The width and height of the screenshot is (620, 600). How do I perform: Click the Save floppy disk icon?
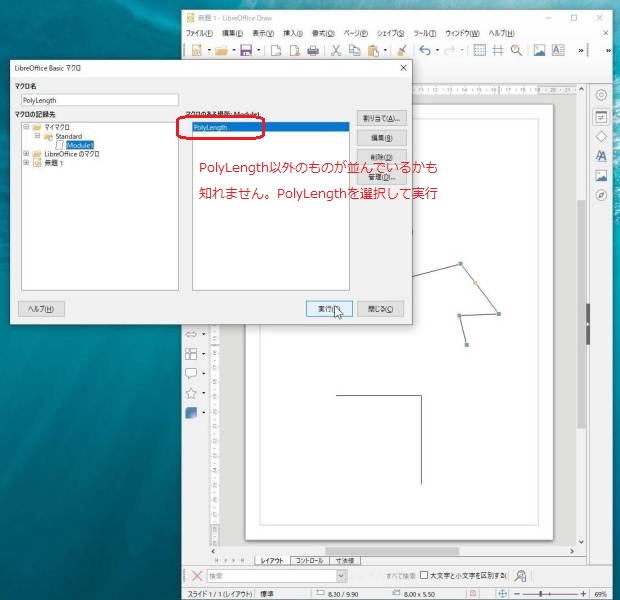(x=246, y=50)
